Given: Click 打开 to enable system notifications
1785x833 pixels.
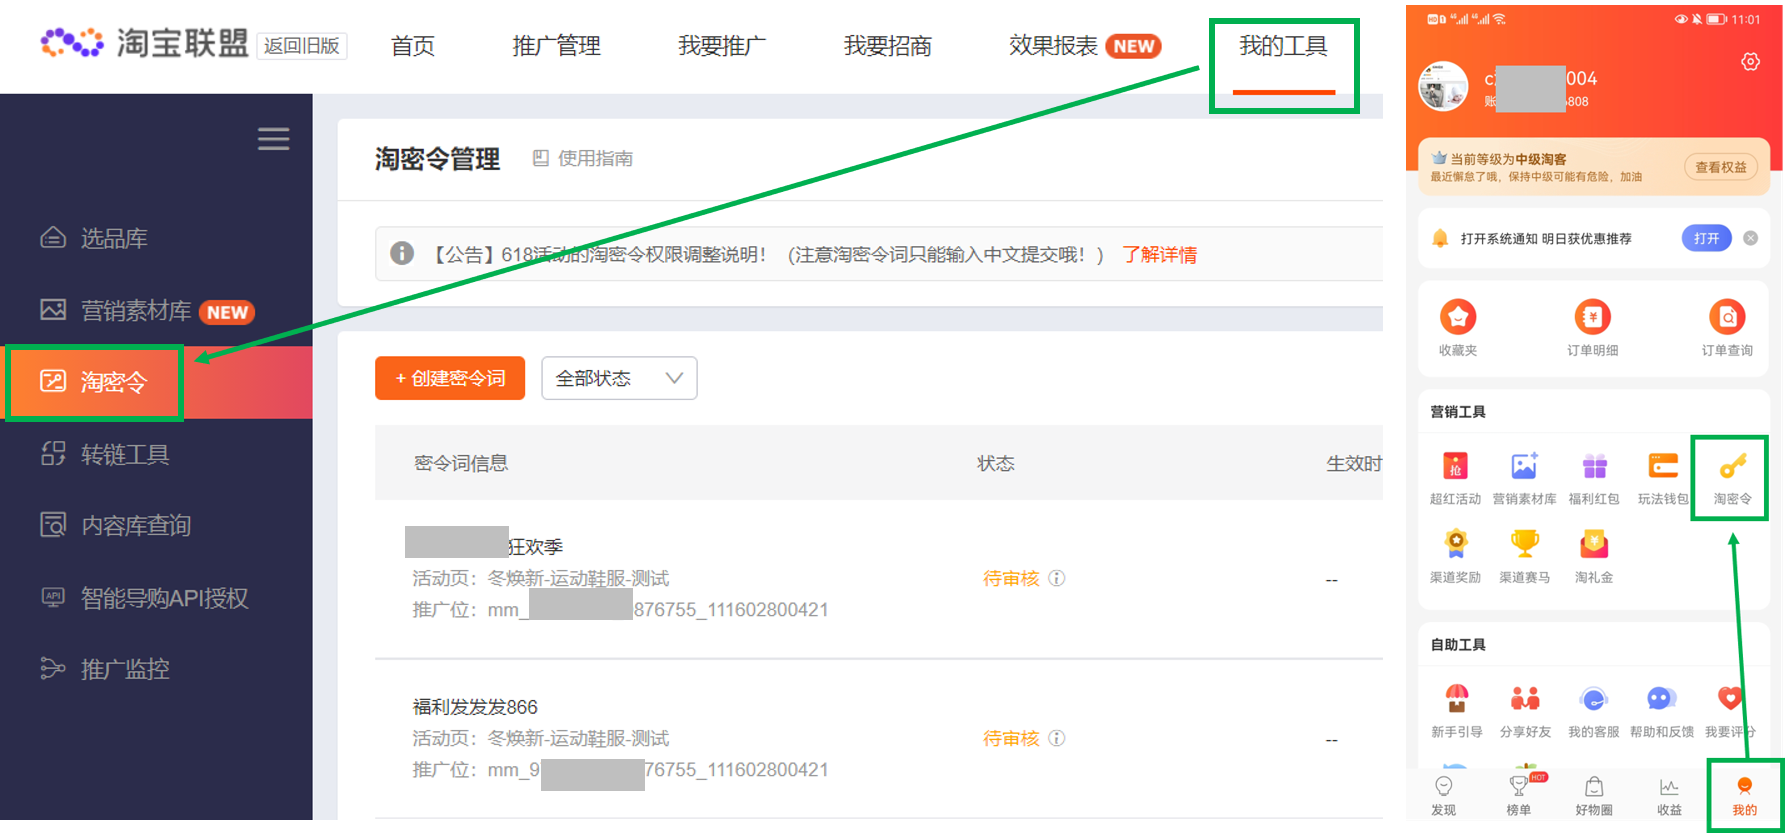Looking at the screenshot, I should tap(1707, 238).
